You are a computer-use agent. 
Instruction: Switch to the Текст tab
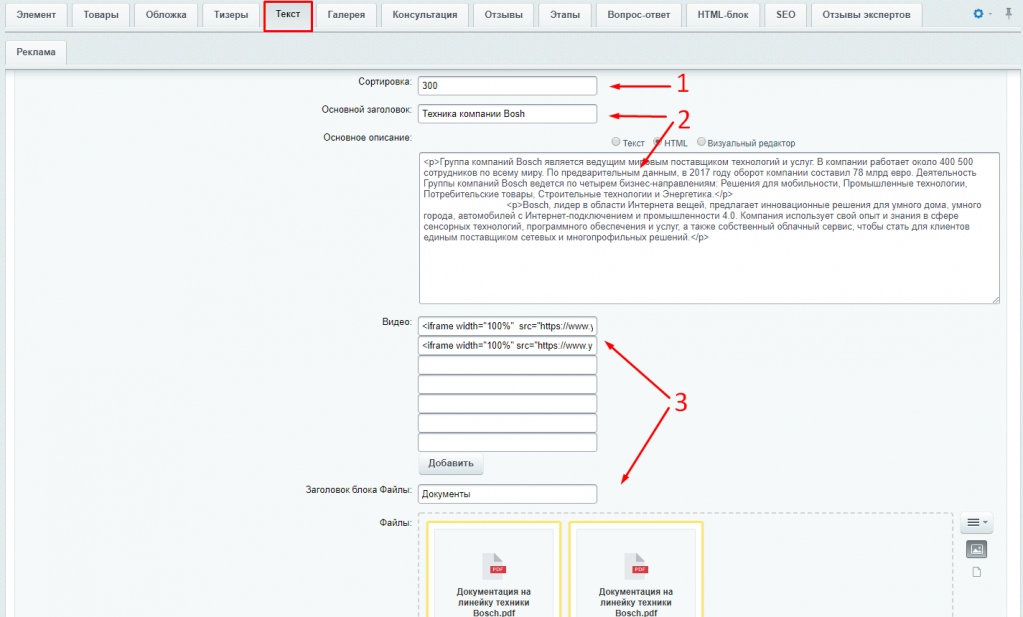[288, 14]
